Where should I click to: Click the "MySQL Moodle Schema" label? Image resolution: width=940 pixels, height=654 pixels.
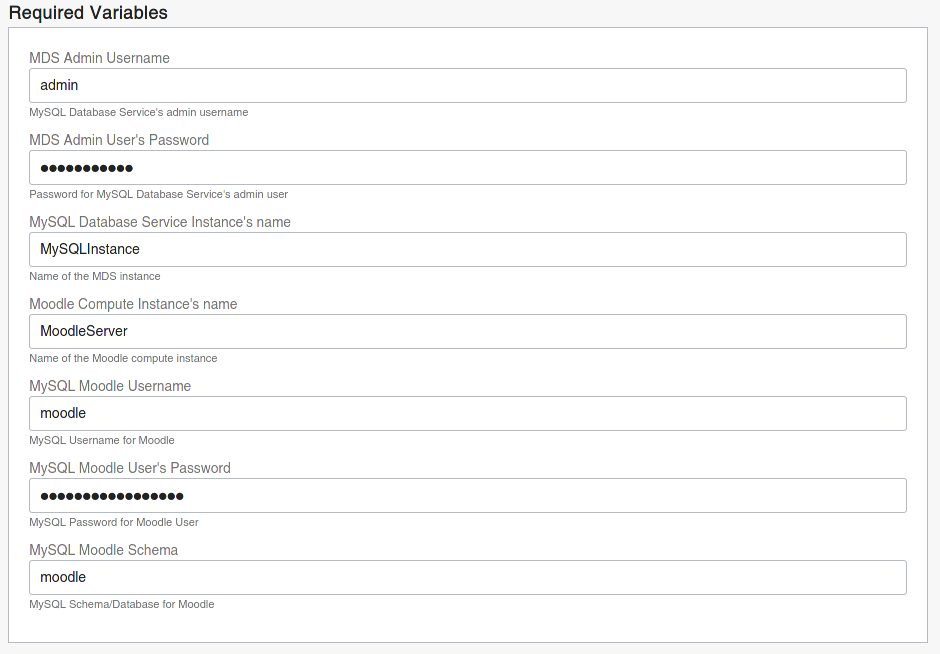[104, 550]
